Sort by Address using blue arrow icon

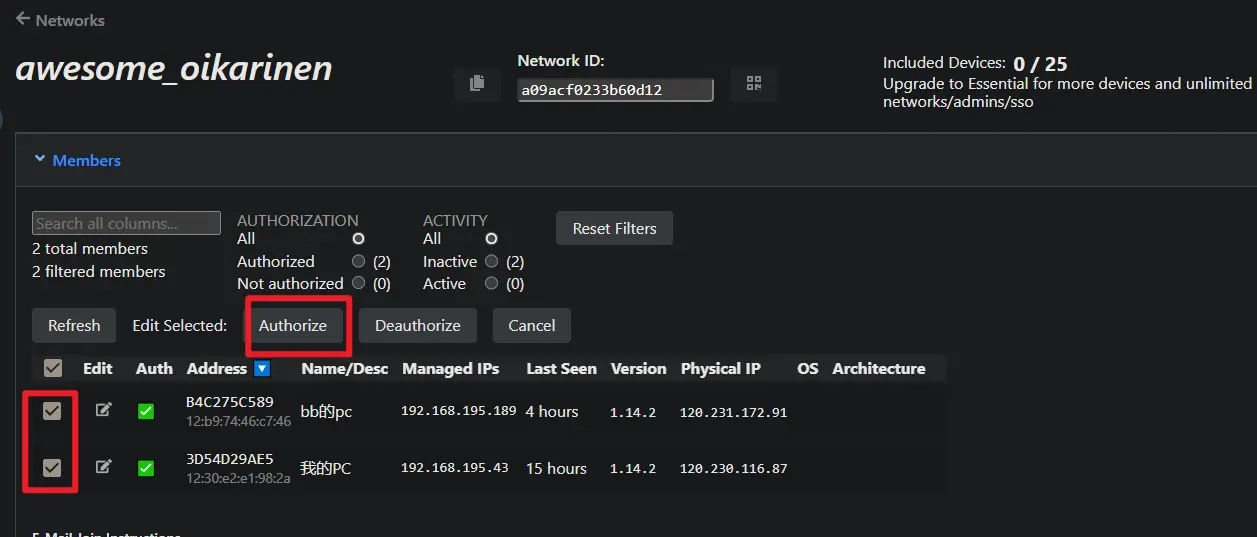pyautogui.click(x=262, y=369)
